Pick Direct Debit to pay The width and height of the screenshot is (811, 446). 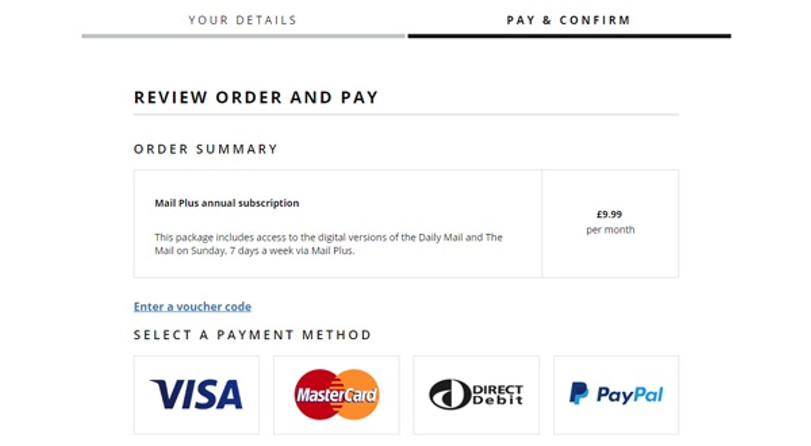476,394
